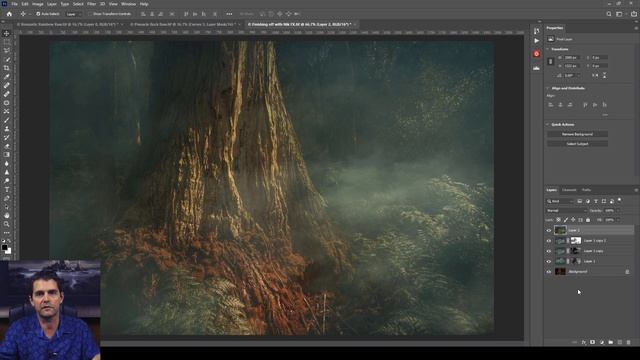Toggle the Auto-Select checkbox
This screenshot has height=360, width=640.
[x=38, y=14]
